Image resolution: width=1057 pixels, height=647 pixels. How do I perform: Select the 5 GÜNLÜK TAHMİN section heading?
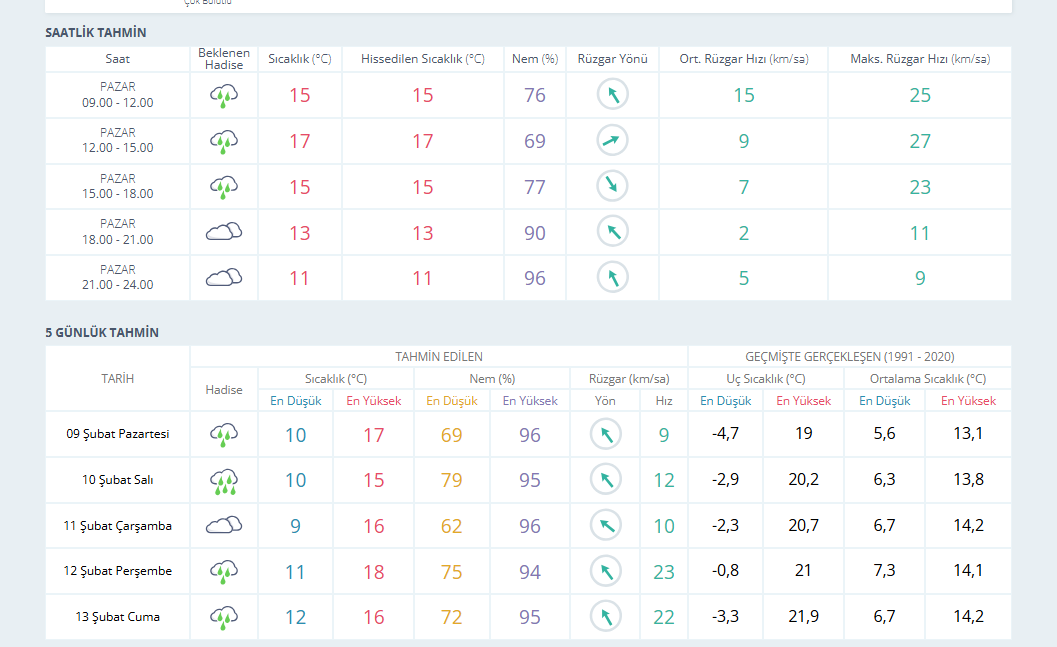102,332
